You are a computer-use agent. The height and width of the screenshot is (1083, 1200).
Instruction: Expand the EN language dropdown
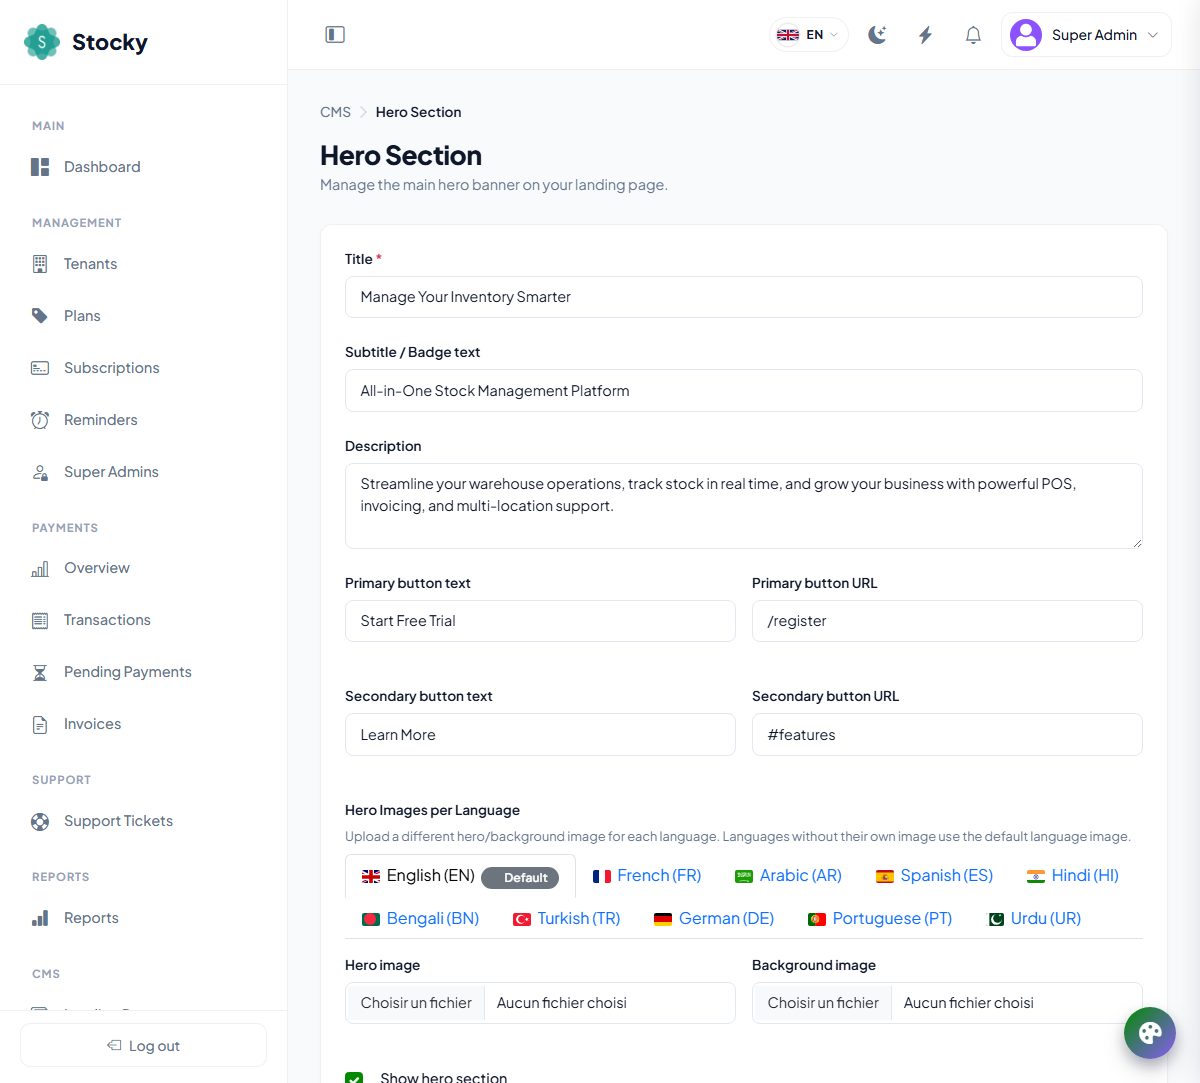pyautogui.click(x=808, y=35)
